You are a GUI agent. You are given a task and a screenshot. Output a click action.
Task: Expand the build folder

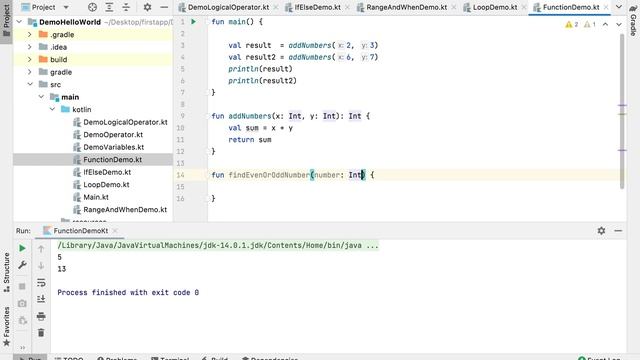click(x=30, y=60)
